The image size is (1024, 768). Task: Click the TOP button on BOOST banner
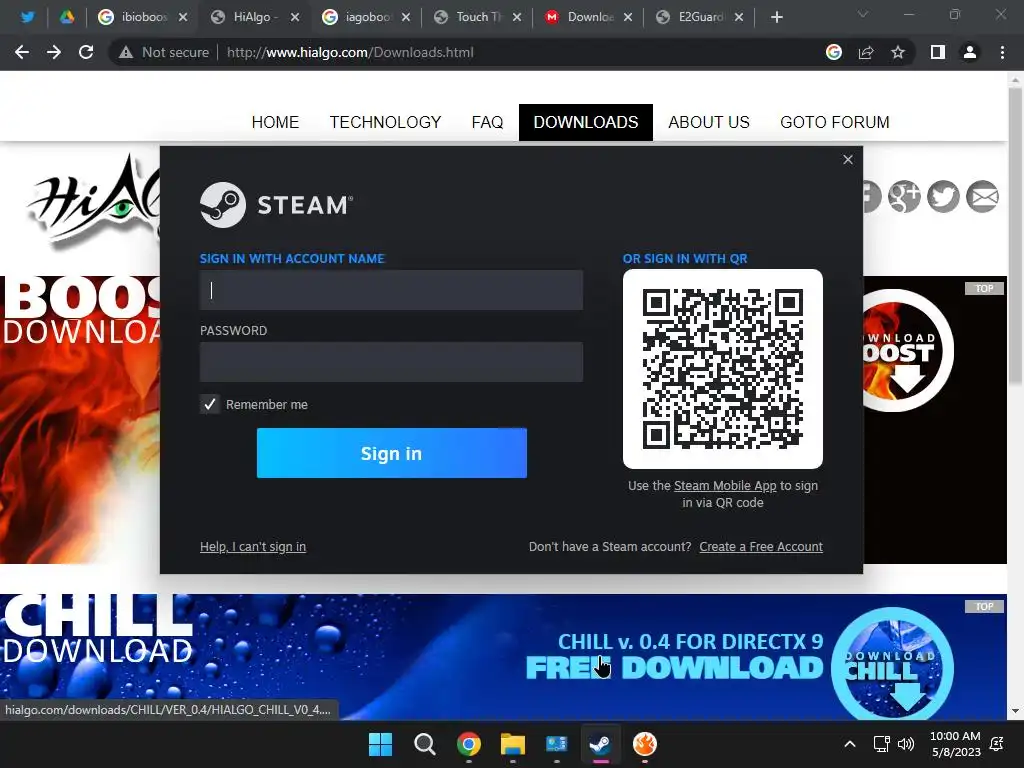point(984,288)
